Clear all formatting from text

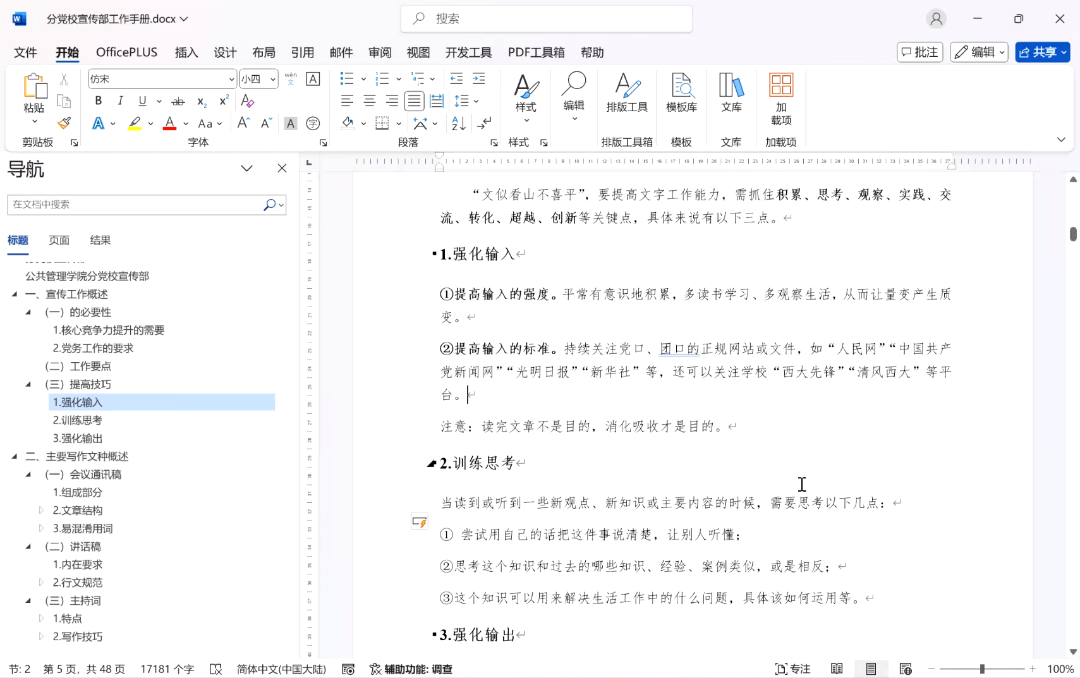[247, 101]
